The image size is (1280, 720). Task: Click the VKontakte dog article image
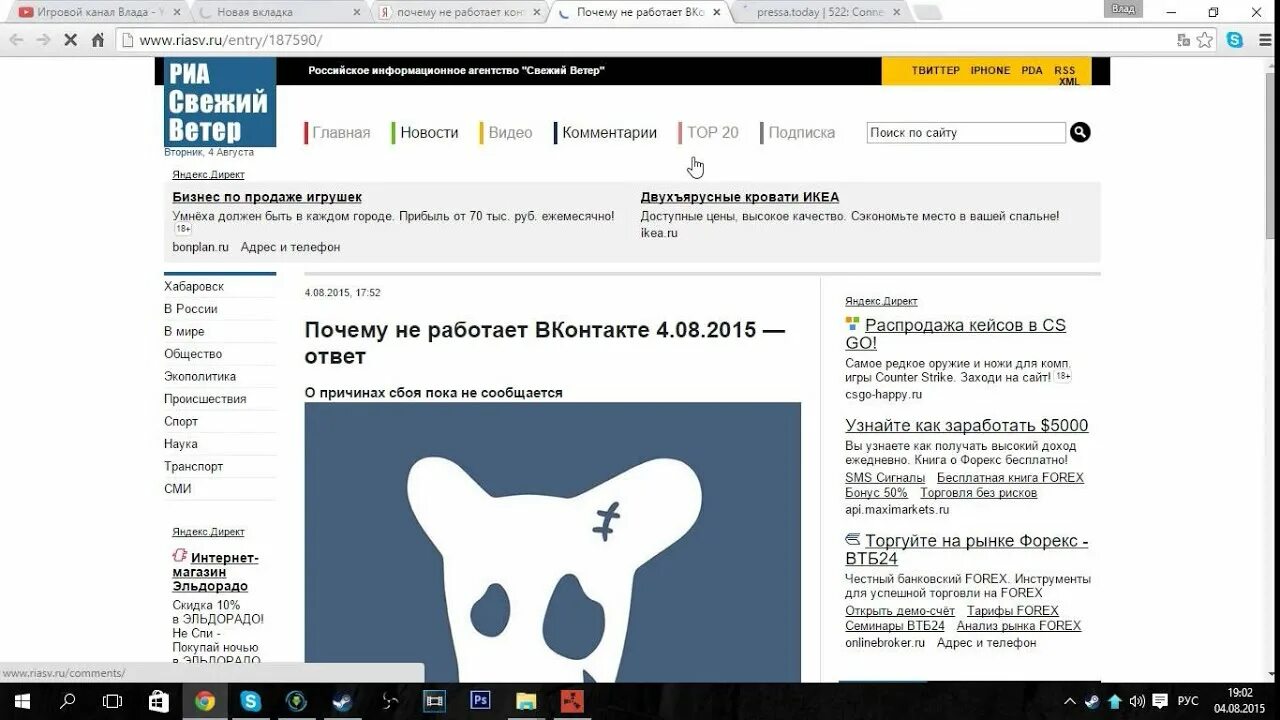click(552, 542)
